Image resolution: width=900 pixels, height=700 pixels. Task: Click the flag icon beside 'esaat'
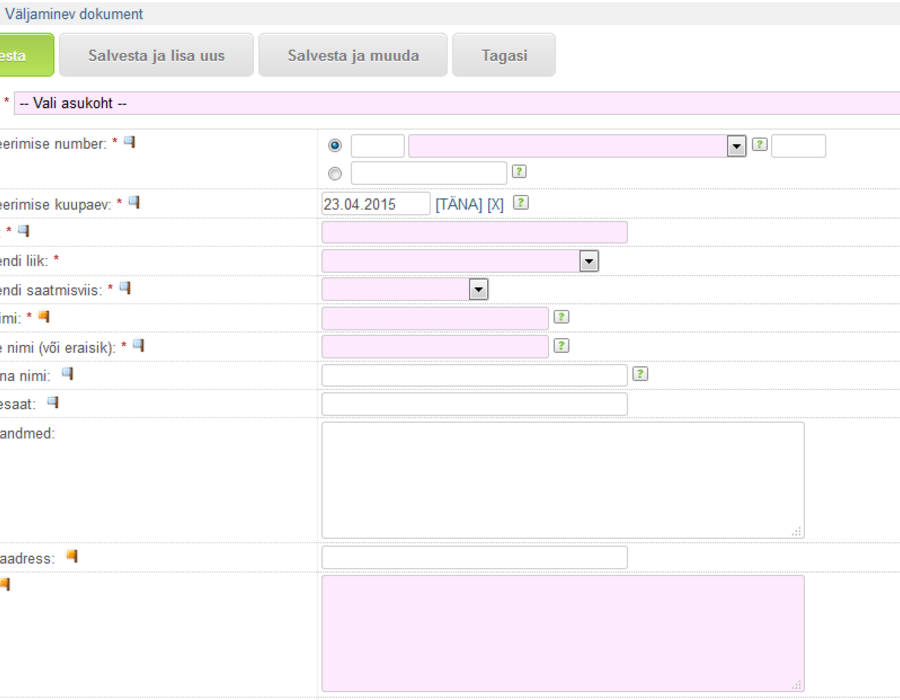pyautogui.click(x=53, y=402)
